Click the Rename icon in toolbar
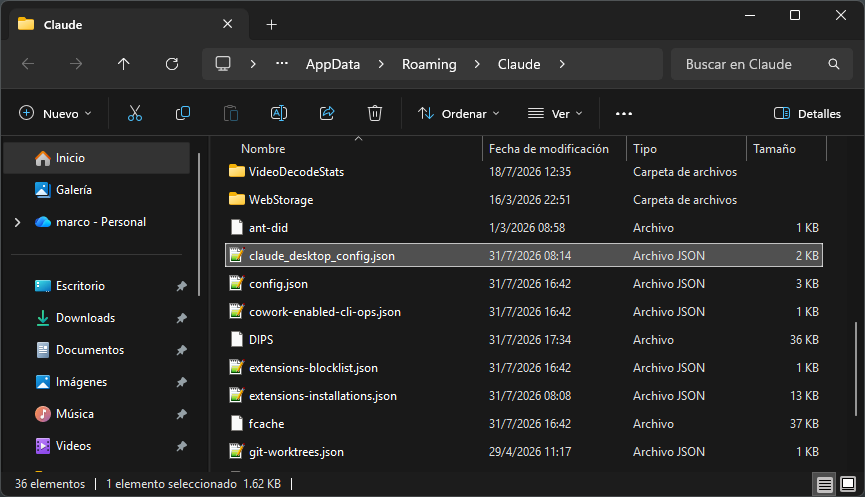This screenshot has height=497, width=865. pyautogui.click(x=279, y=114)
